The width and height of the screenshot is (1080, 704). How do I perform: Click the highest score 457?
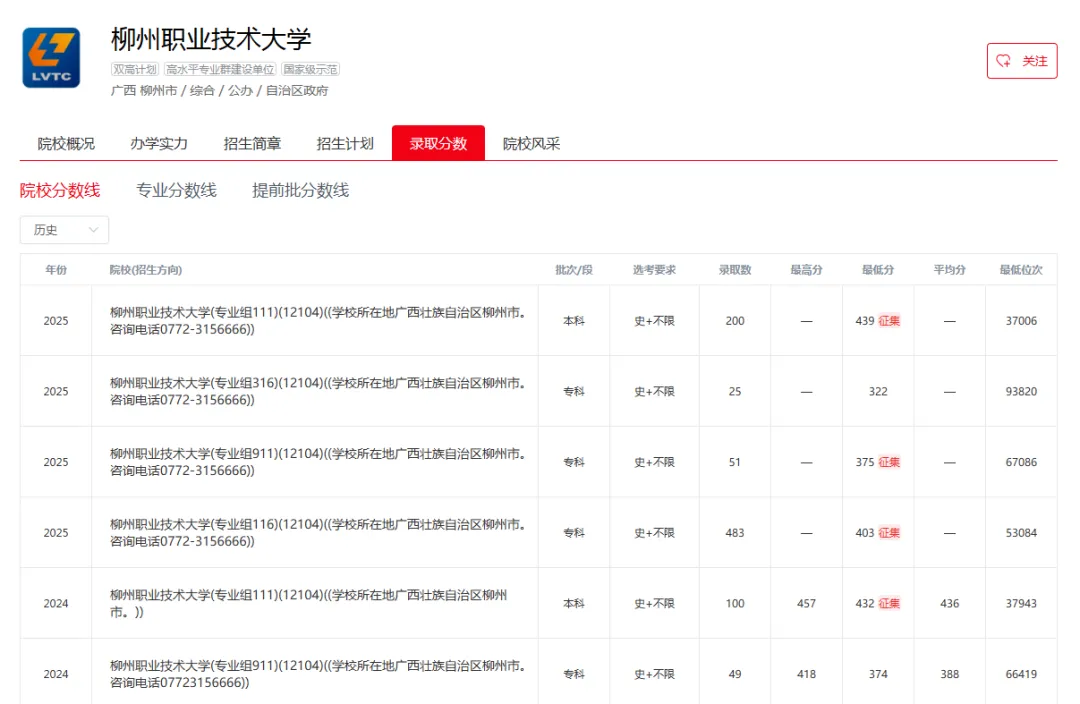tap(807, 603)
